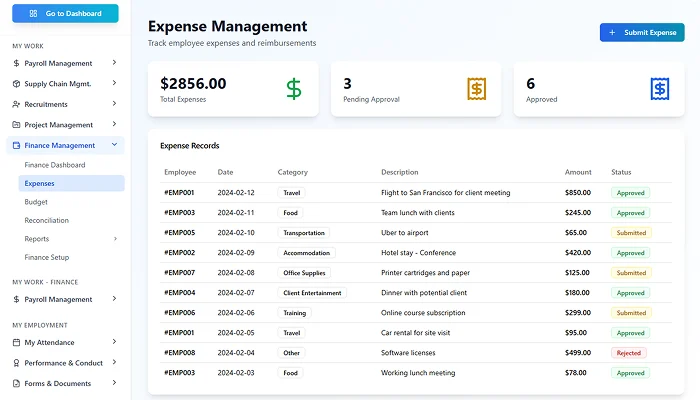Image resolution: width=700 pixels, height=400 pixels.
Task: Click the Client Entertainment category tag
Action: tap(312, 293)
